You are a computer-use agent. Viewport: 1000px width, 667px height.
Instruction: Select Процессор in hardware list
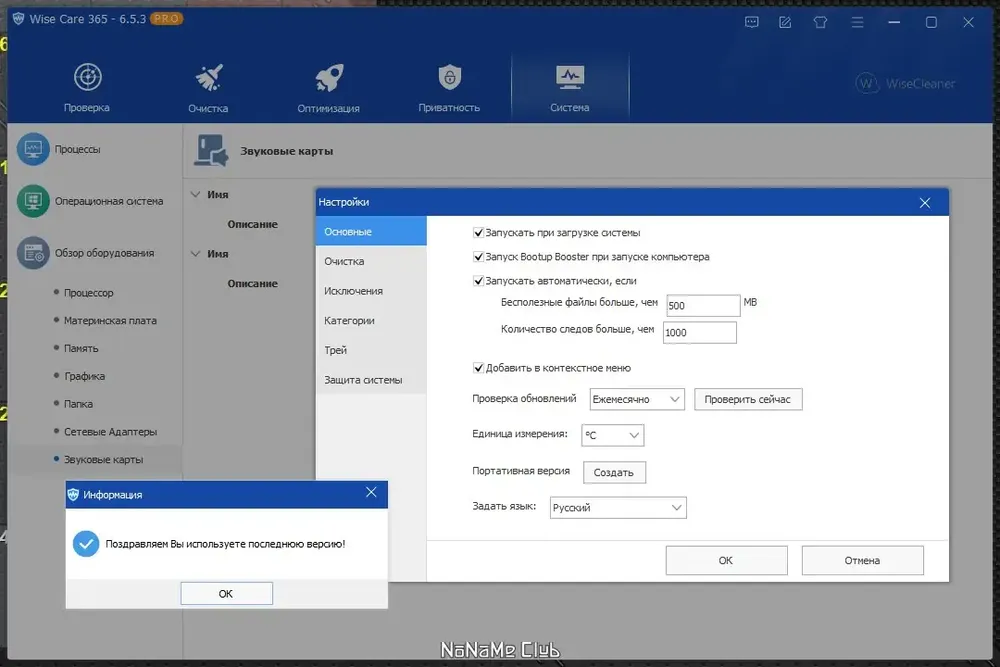89,293
